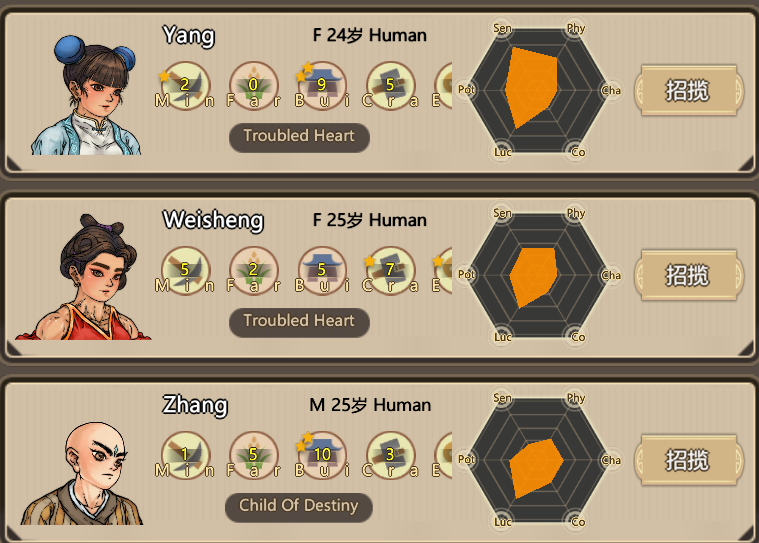This screenshot has height=543, width=759.
Task: Click the 招揽 button beside Zhang
Action: pyautogui.click(x=688, y=460)
